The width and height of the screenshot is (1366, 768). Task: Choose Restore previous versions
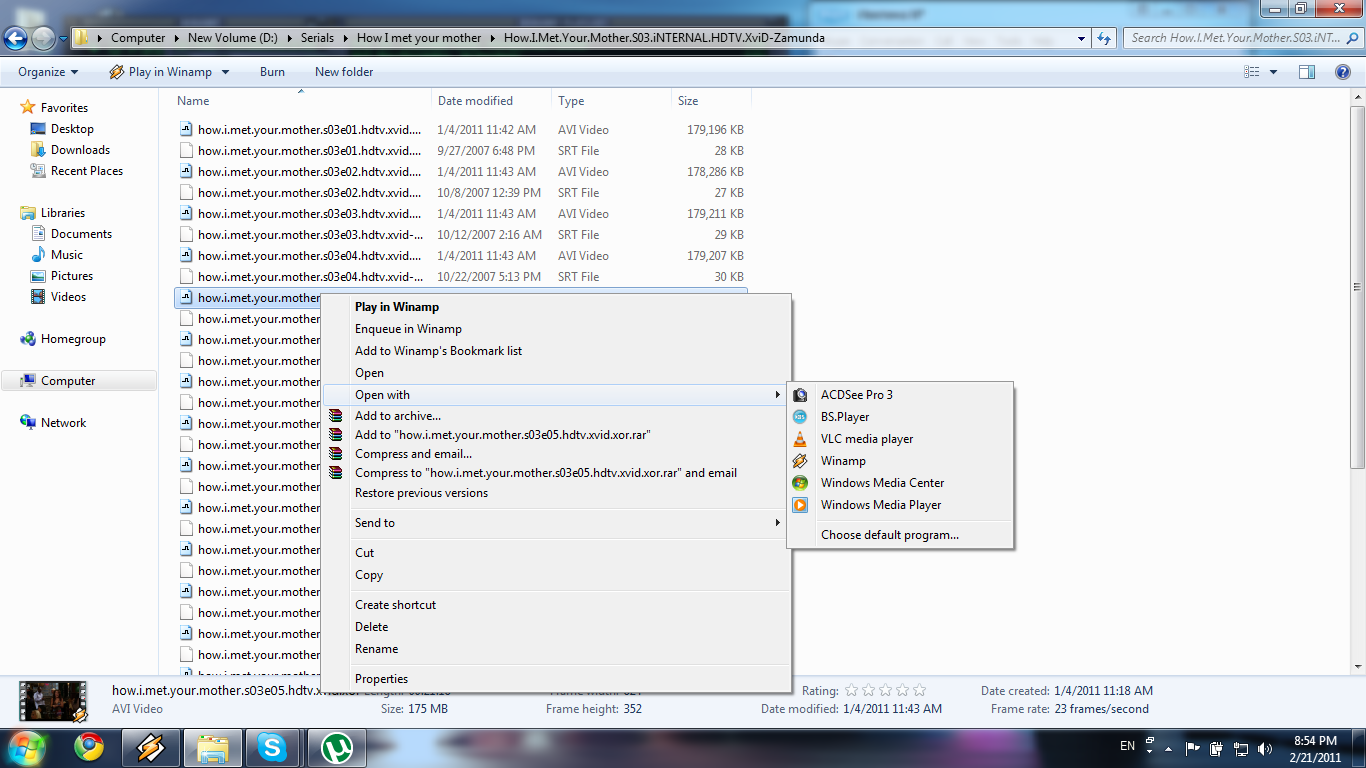pos(555,493)
